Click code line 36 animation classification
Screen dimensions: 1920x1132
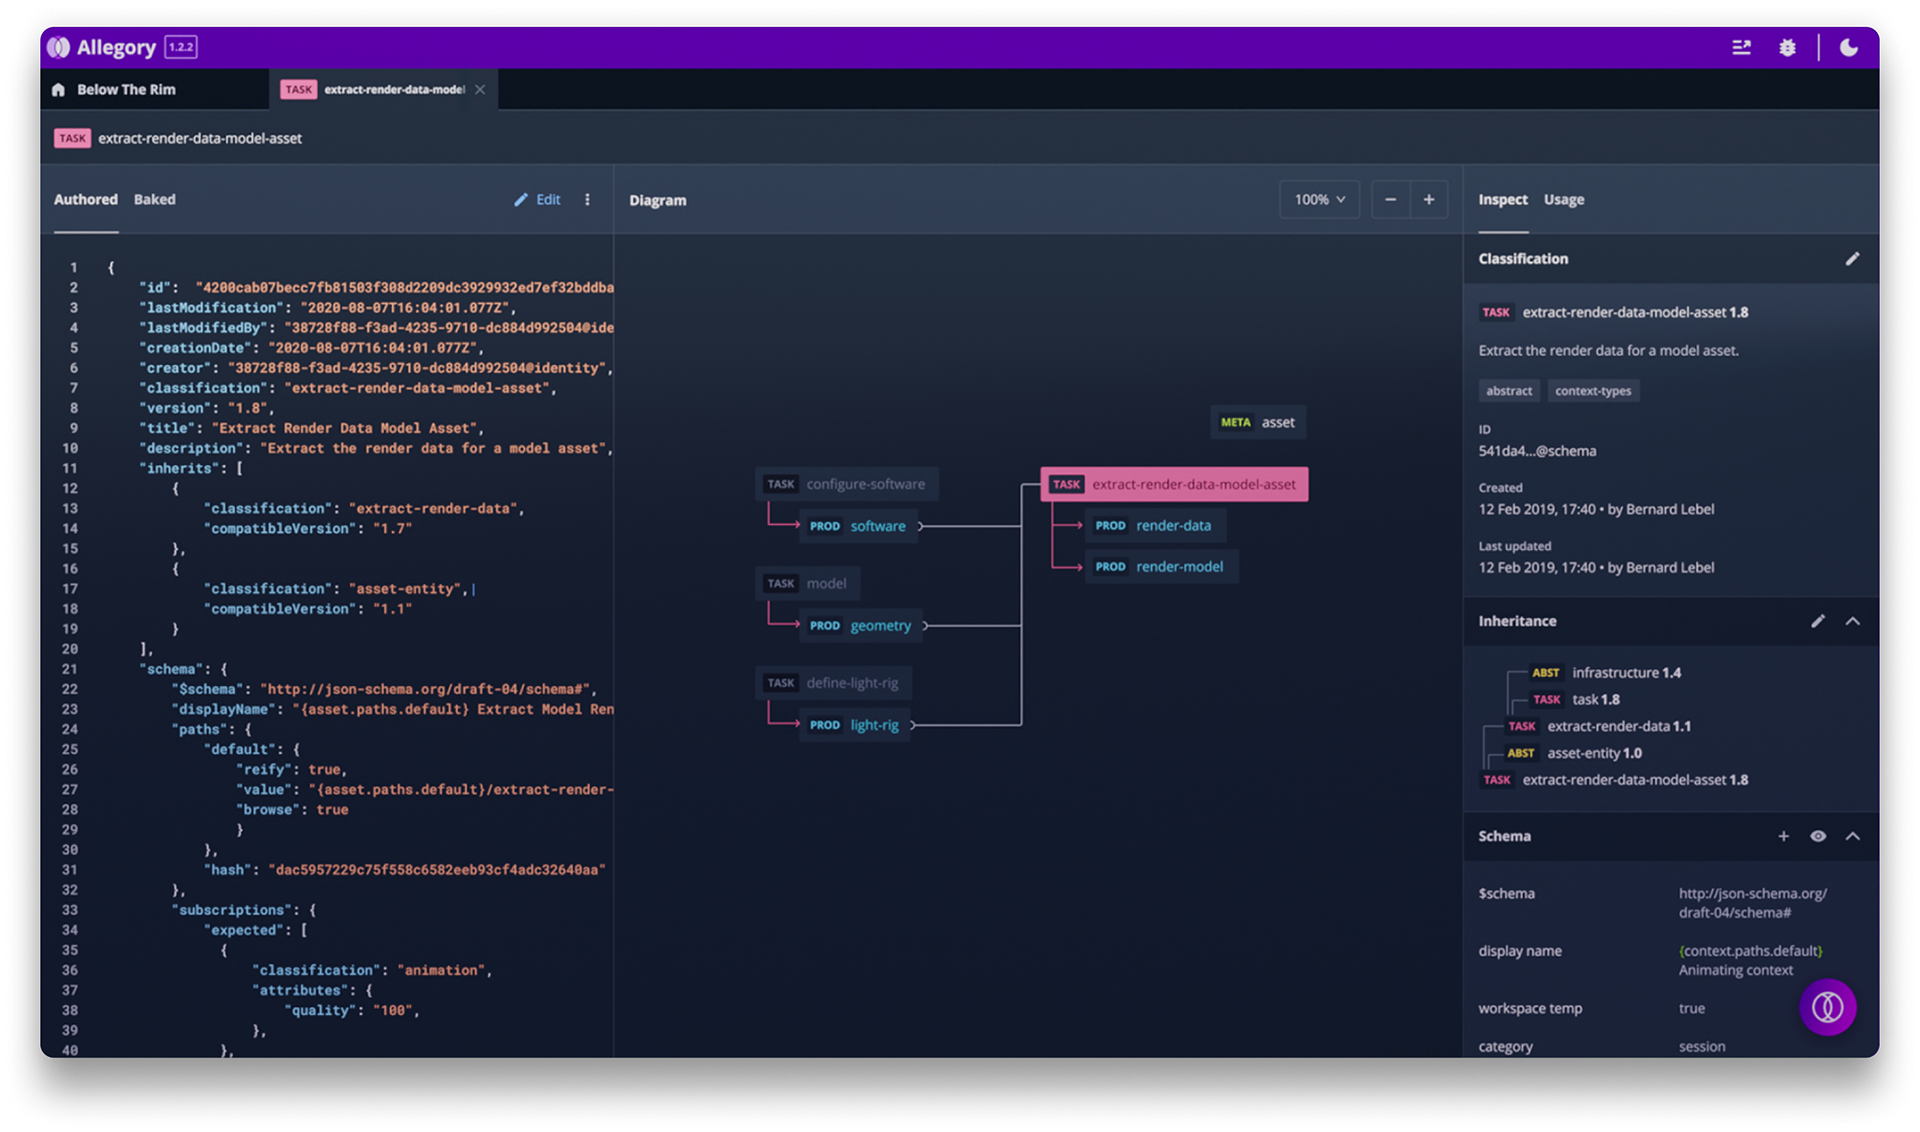[x=372, y=970]
